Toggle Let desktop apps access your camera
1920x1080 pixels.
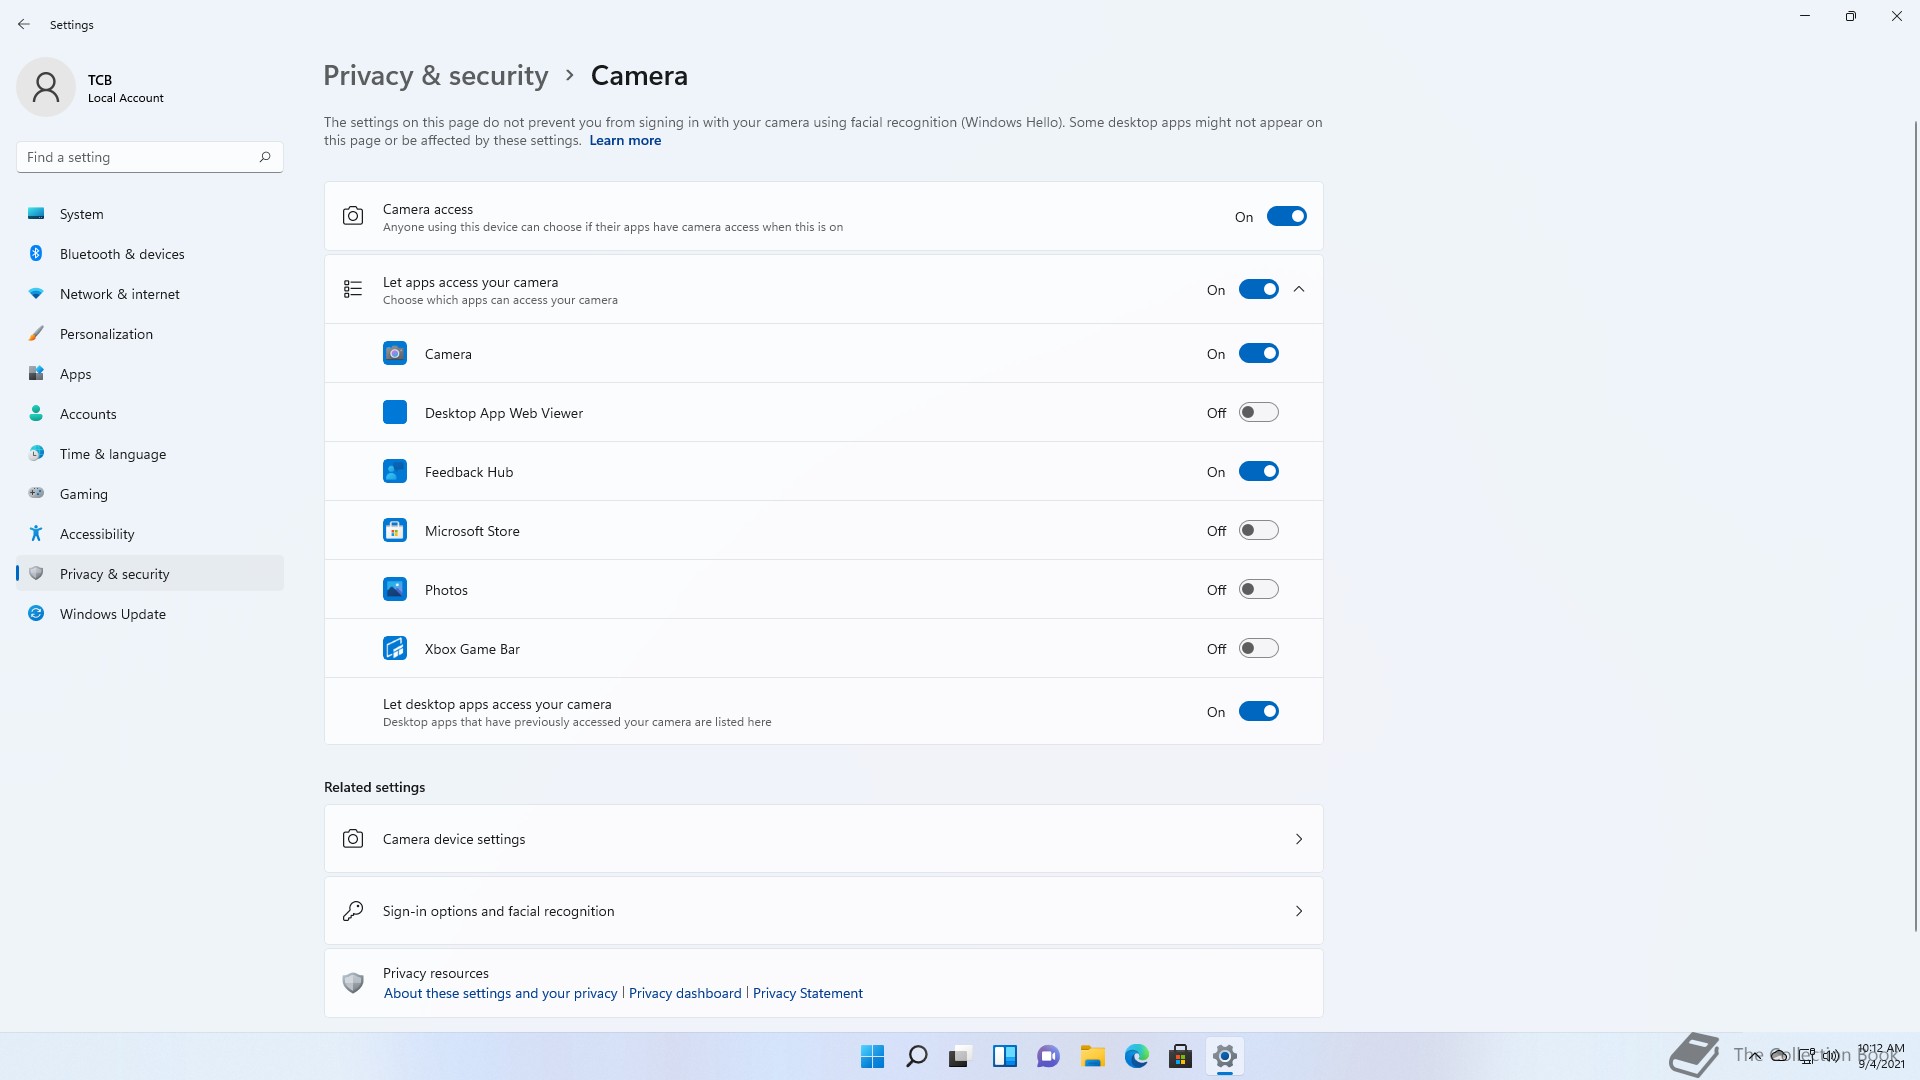[x=1258, y=711]
